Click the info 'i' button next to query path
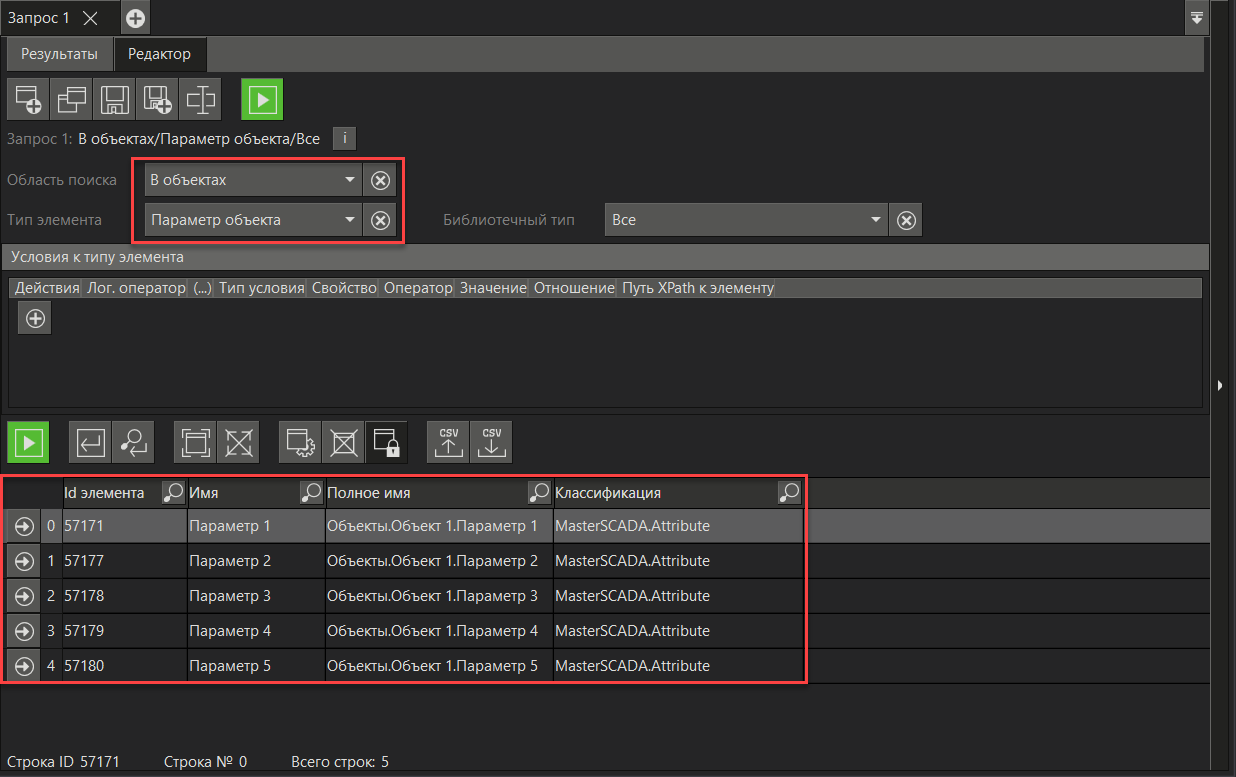The image size is (1236, 777). point(344,139)
